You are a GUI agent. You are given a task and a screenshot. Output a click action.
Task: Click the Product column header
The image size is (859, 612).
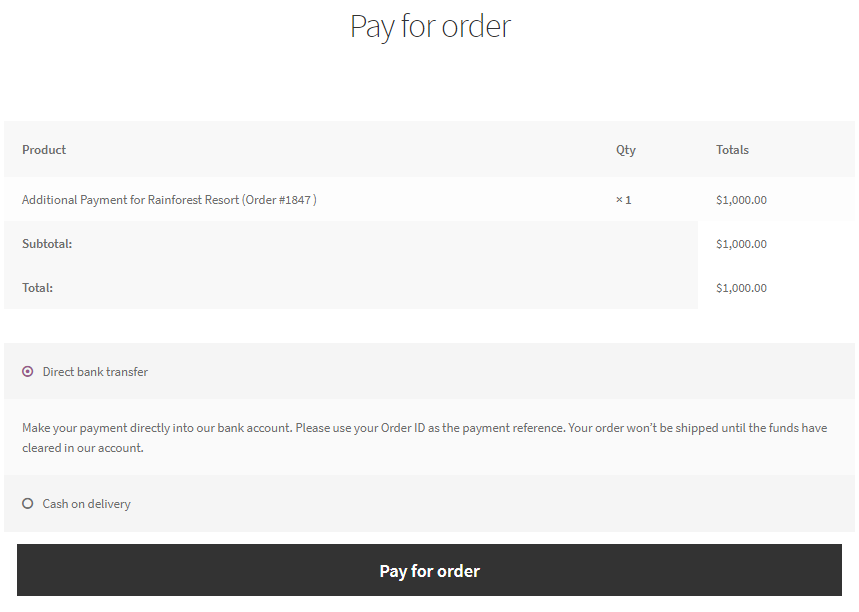(44, 150)
